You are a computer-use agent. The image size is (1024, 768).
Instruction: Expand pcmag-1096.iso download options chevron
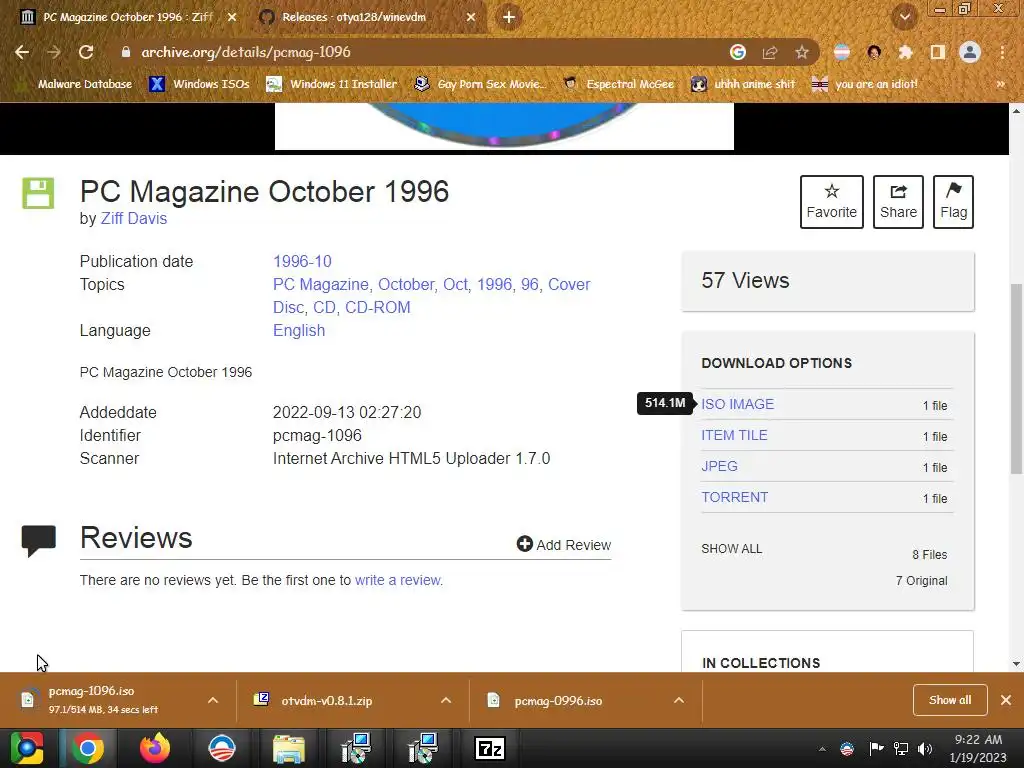click(213, 700)
